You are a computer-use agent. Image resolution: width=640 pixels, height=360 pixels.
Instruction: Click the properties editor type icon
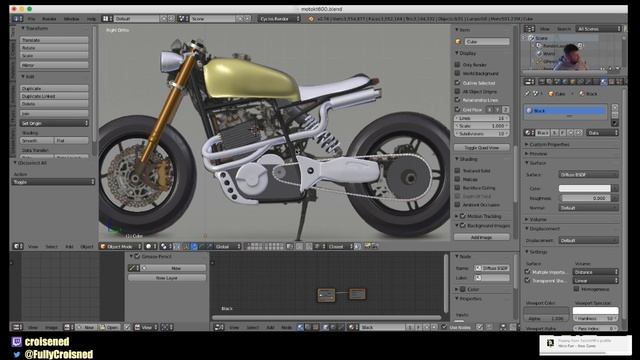(529, 82)
